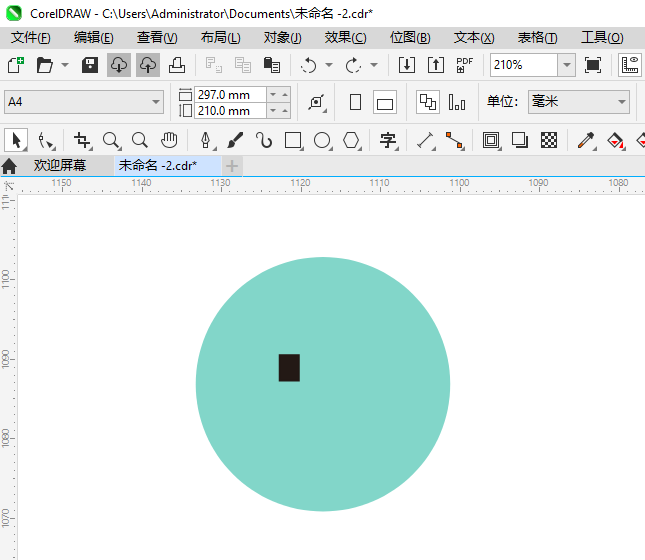Toggle the rulers display icon
Screen dimensions: 645x560
click(x=630, y=65)
